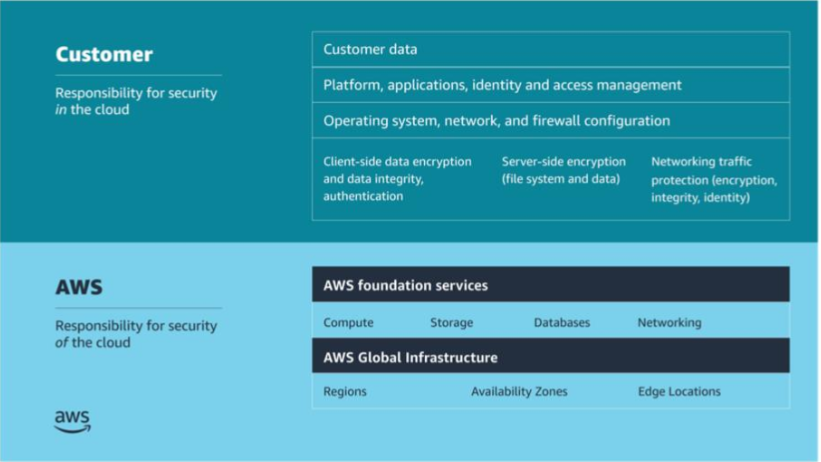Click the Edge Locations label
This screenshot has width=821, height=462.
[679, 392]
